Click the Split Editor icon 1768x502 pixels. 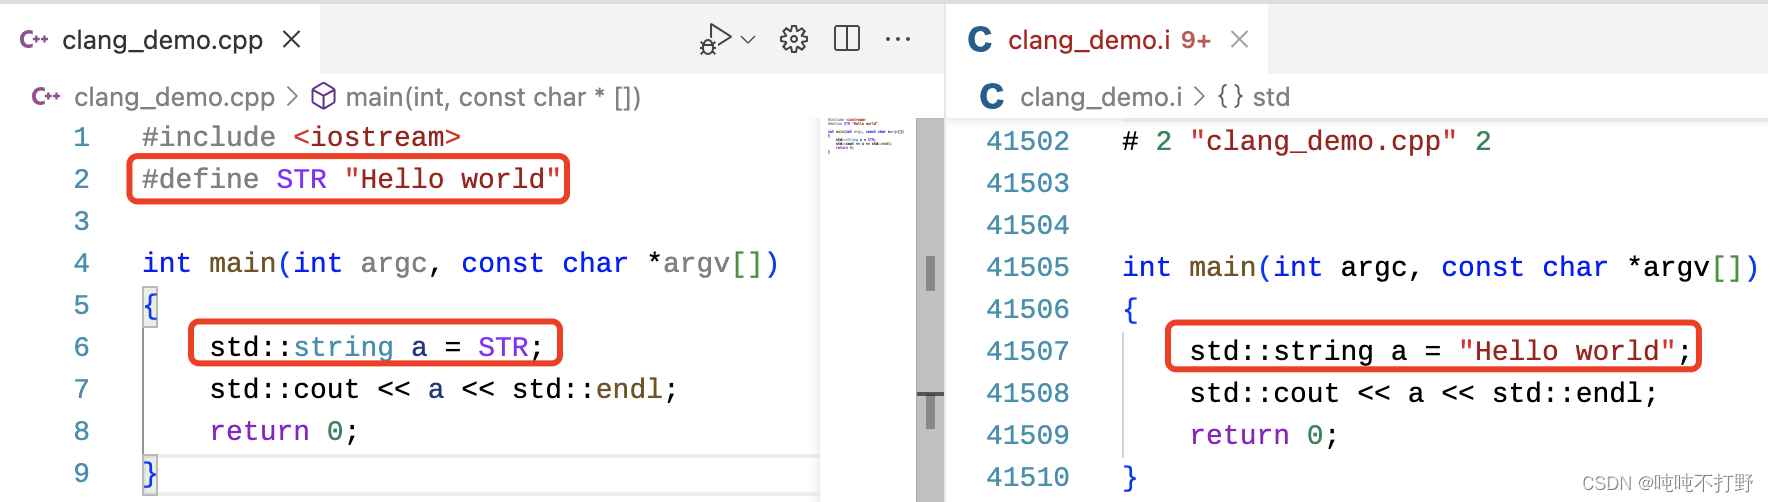(x=847, y=39)
